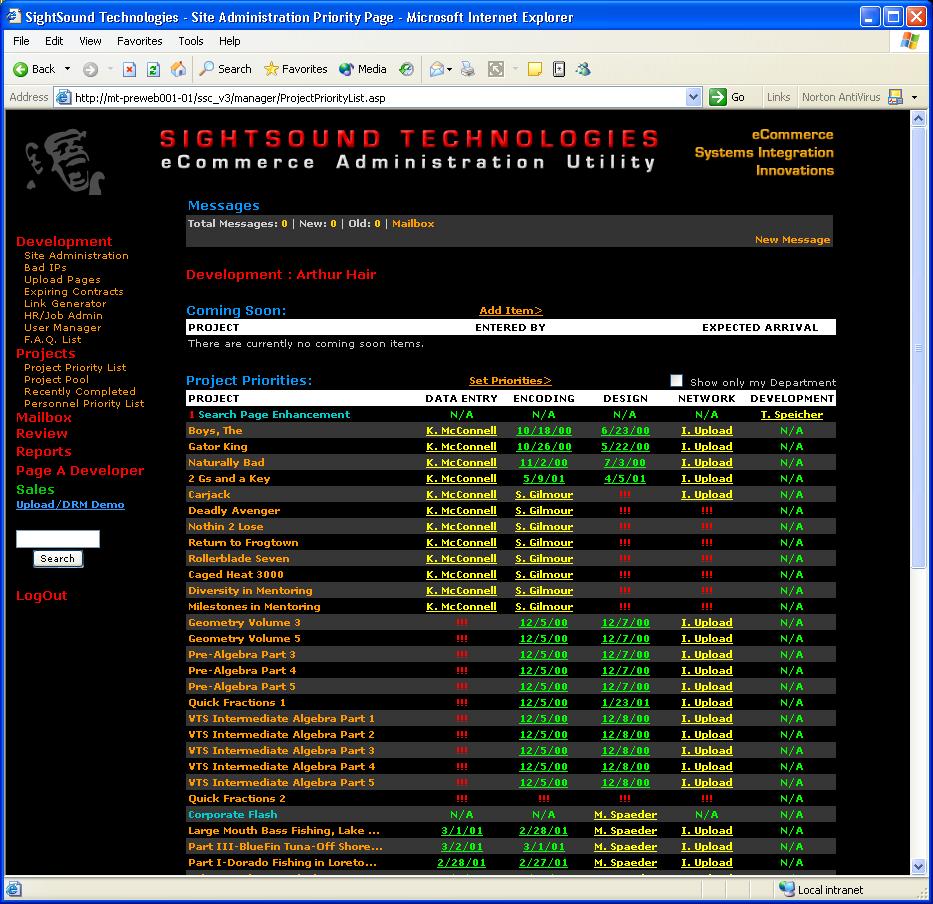Open User Manager in the sidebar
This screenshot has height=904, width=933.
[x=62, y=328]
